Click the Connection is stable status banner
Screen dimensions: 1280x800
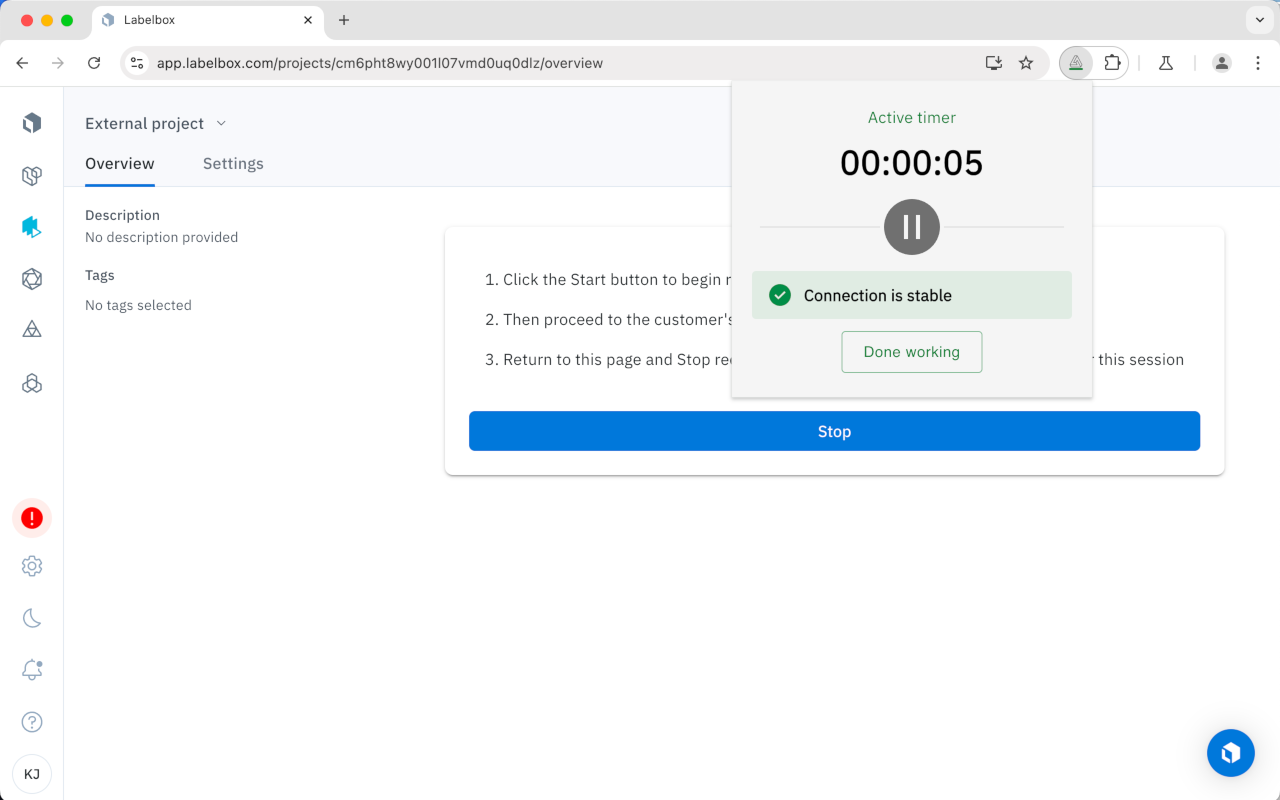tap(911, 295)
